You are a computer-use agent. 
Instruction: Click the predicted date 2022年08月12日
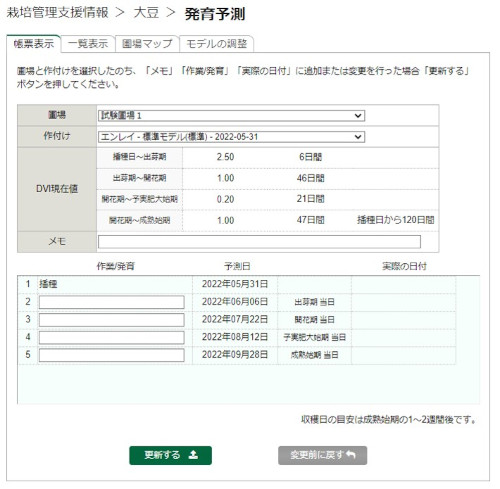[x=235, y=337]
